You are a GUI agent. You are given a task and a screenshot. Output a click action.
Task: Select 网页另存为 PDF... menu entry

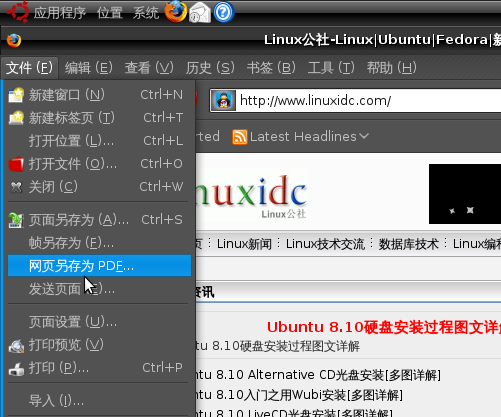click(x=99, y=266)
